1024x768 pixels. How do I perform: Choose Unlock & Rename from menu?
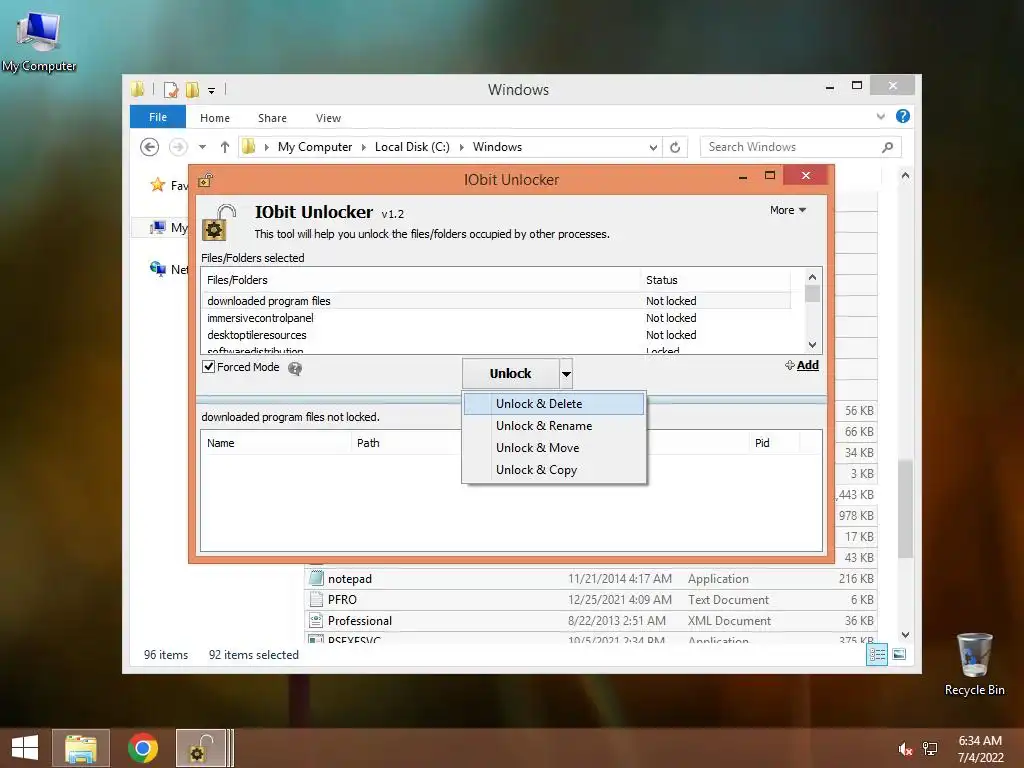553,426
